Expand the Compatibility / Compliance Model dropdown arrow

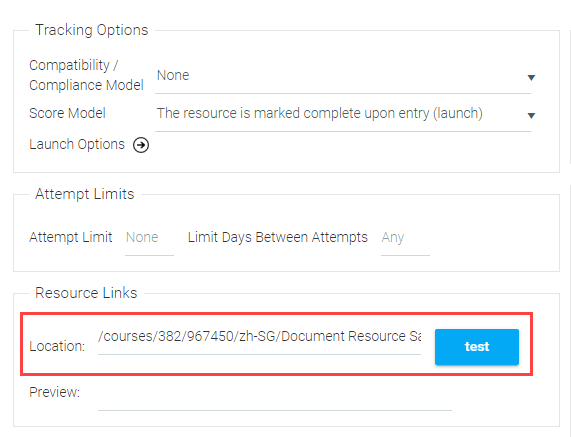pyautogui.click(x=531, y=78)
